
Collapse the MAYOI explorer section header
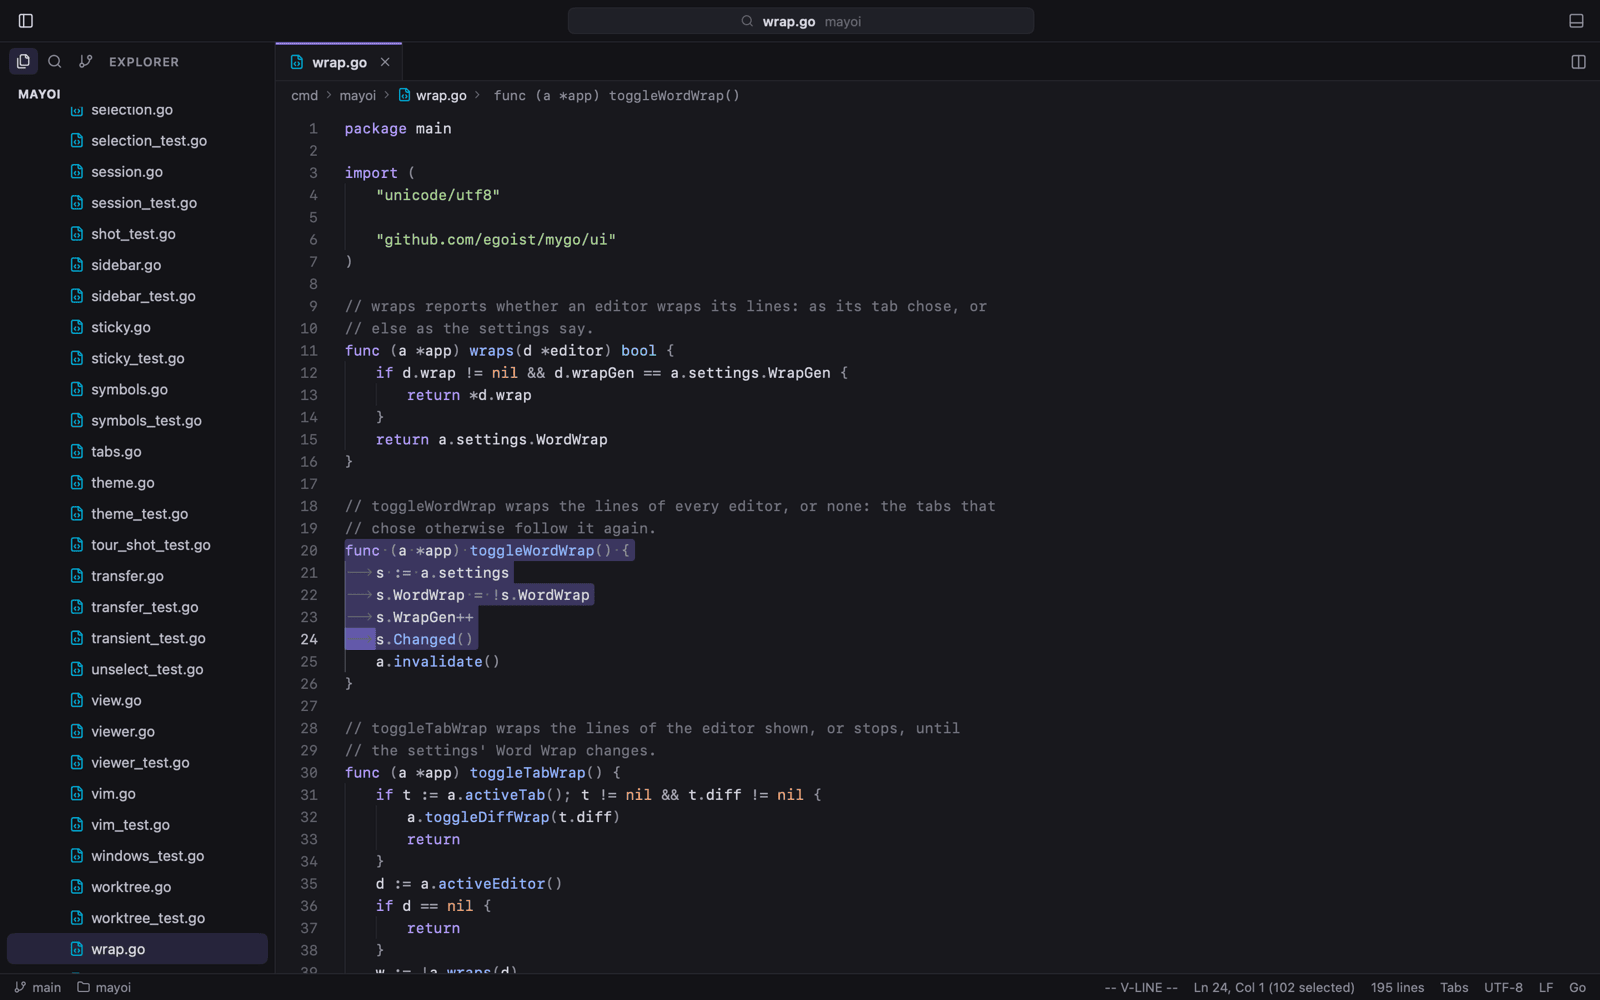tap(39, 94)
